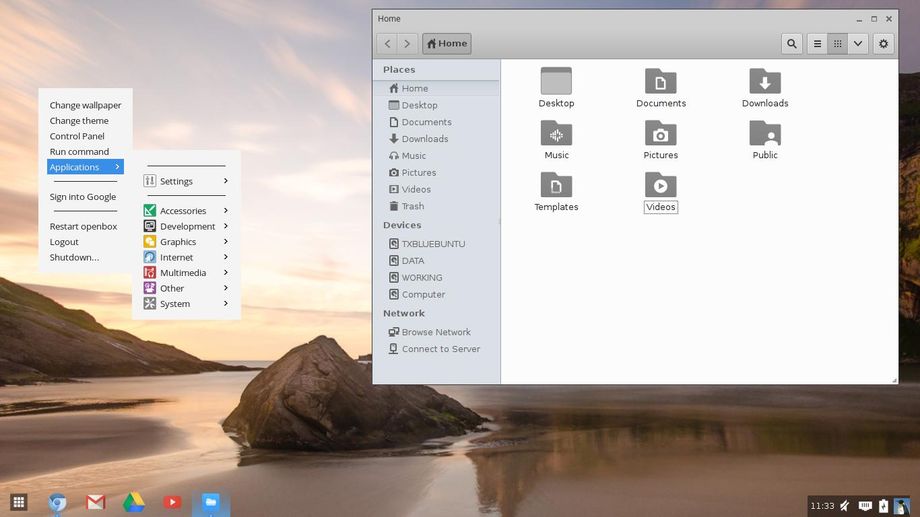Open the Music folder icon

[556, 133]
